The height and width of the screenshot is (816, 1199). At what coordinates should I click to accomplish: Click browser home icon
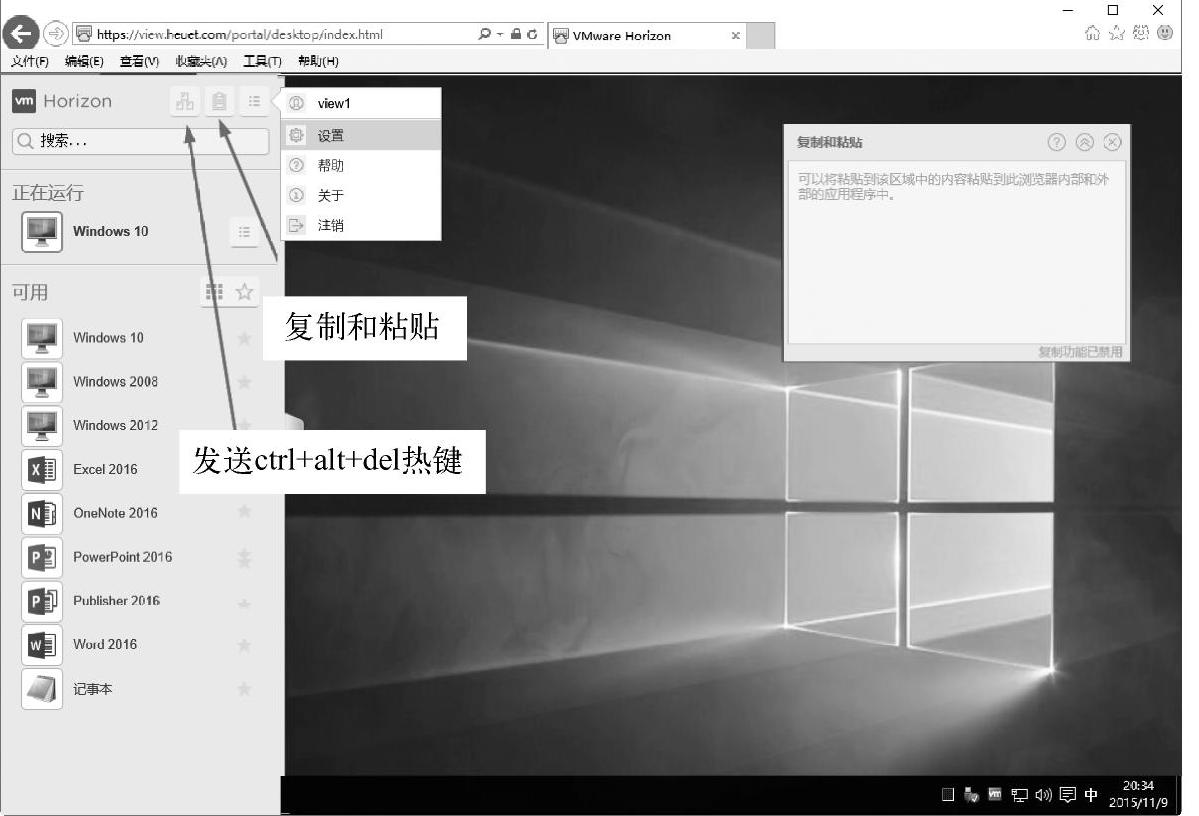coord(1092,33)
